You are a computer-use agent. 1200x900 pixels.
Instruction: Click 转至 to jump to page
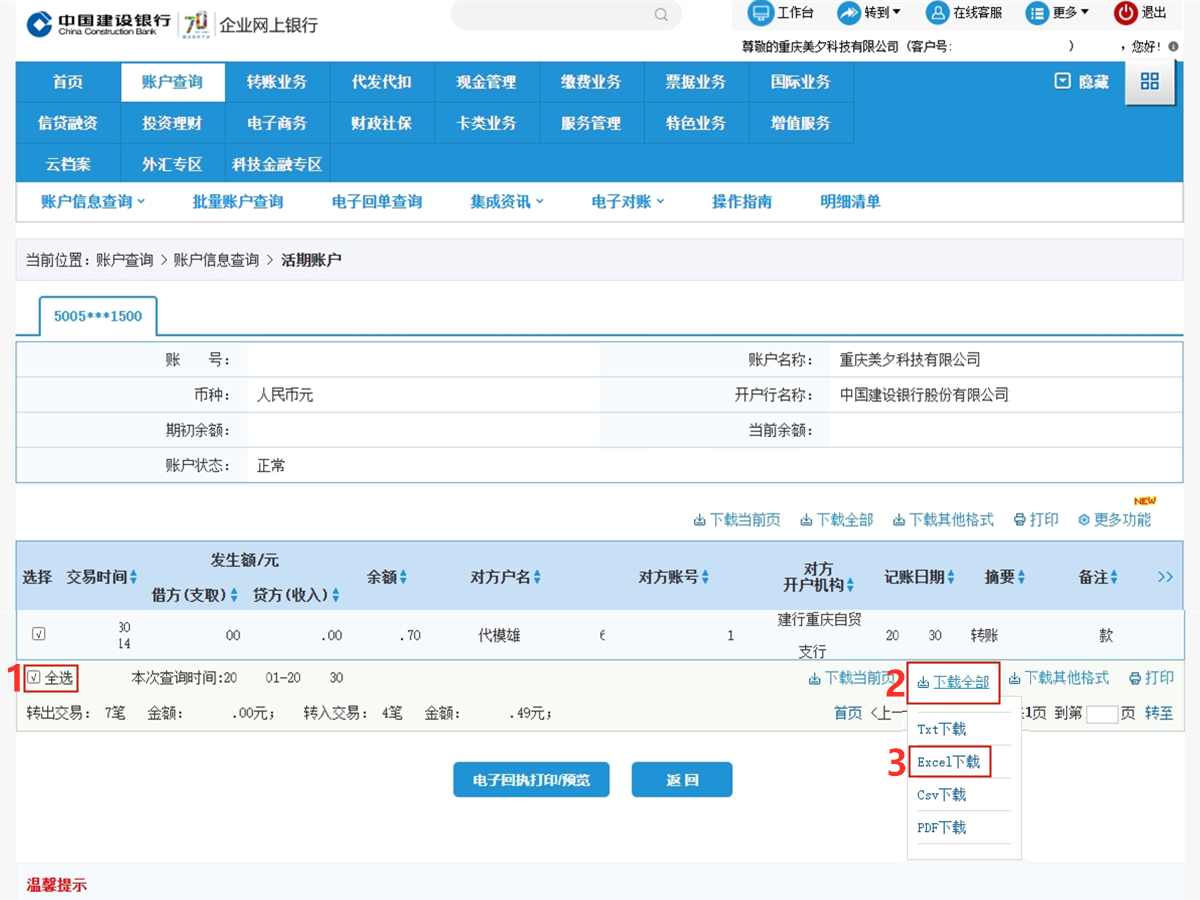1159,713
